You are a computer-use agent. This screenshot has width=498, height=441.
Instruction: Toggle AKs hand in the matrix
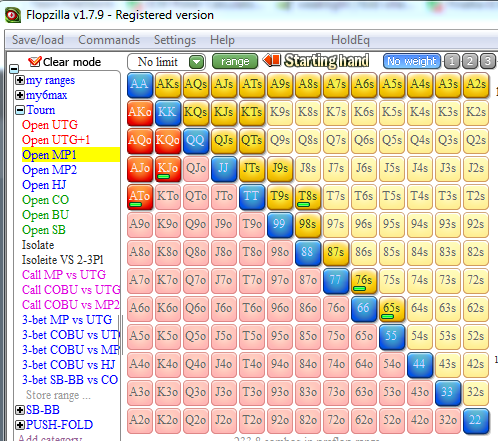coord(168,85)
